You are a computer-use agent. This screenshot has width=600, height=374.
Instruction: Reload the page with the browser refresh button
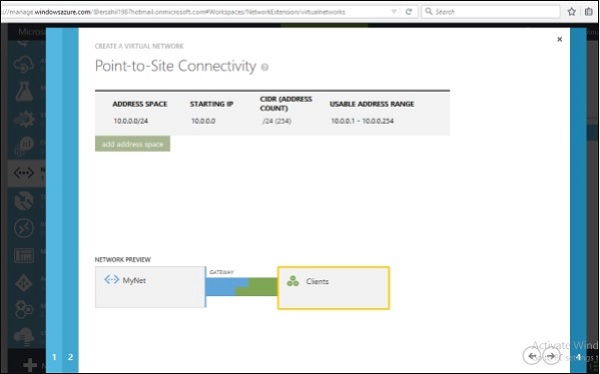[x=409, y=11]
